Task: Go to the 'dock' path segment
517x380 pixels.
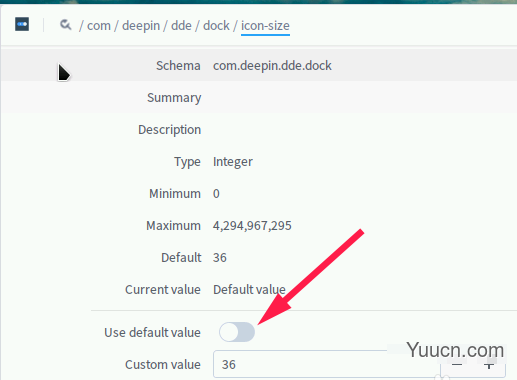Action: pos(216,26)
